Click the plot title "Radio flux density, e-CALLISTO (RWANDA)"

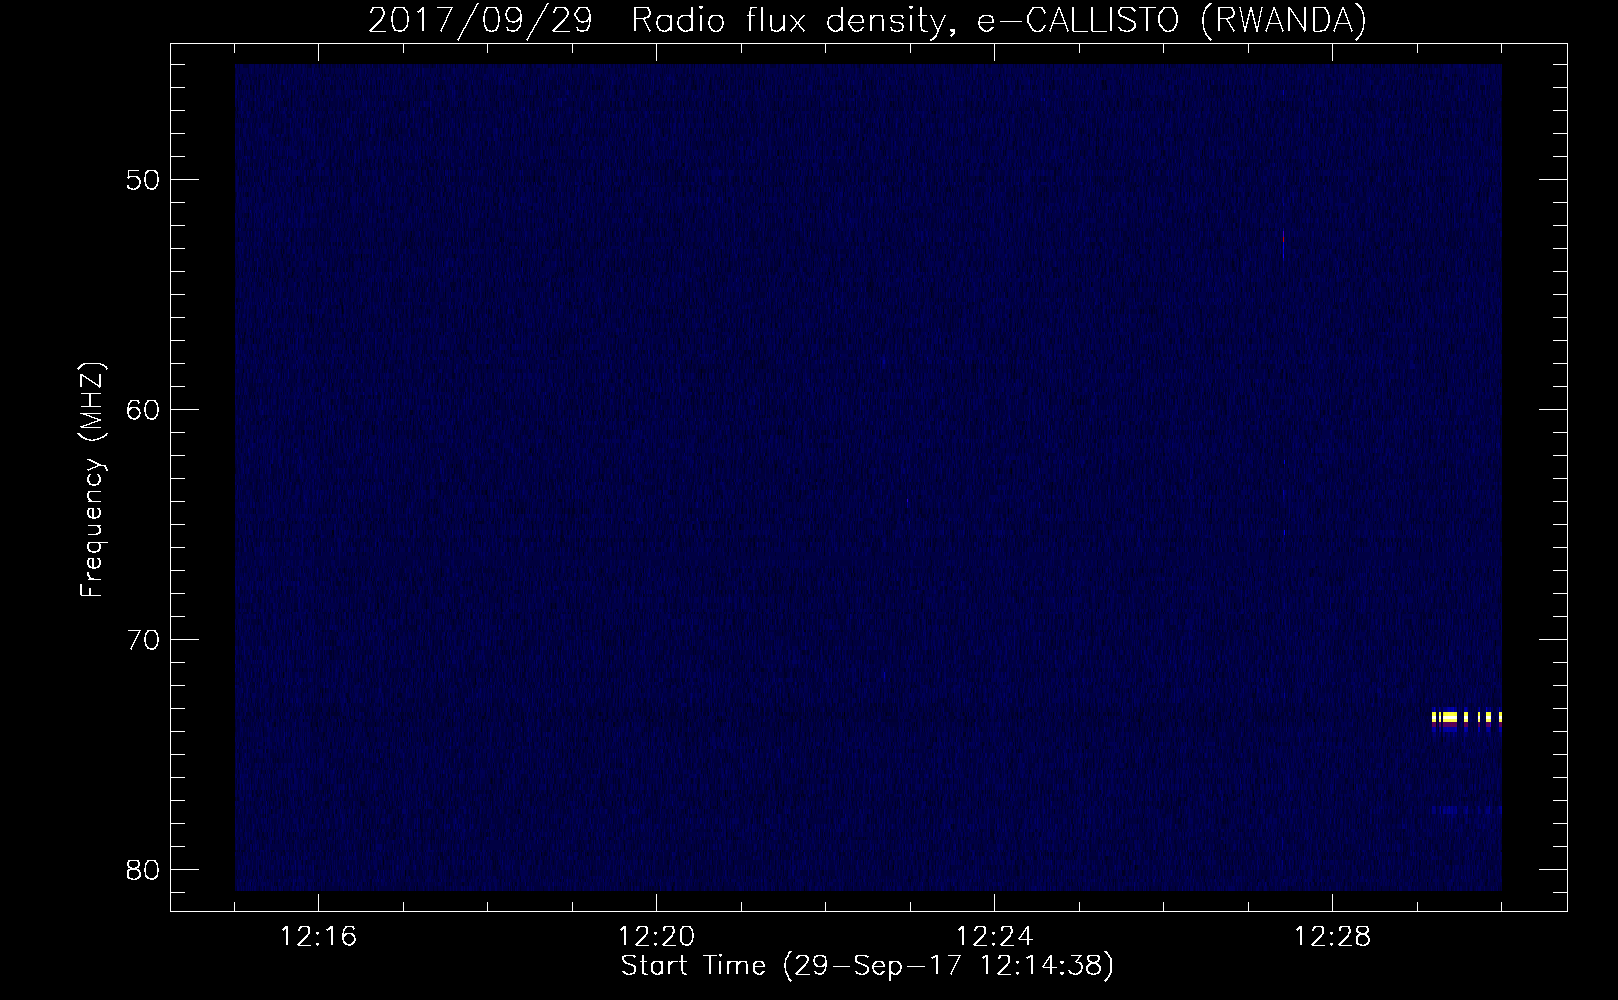[x=999, y=21]
